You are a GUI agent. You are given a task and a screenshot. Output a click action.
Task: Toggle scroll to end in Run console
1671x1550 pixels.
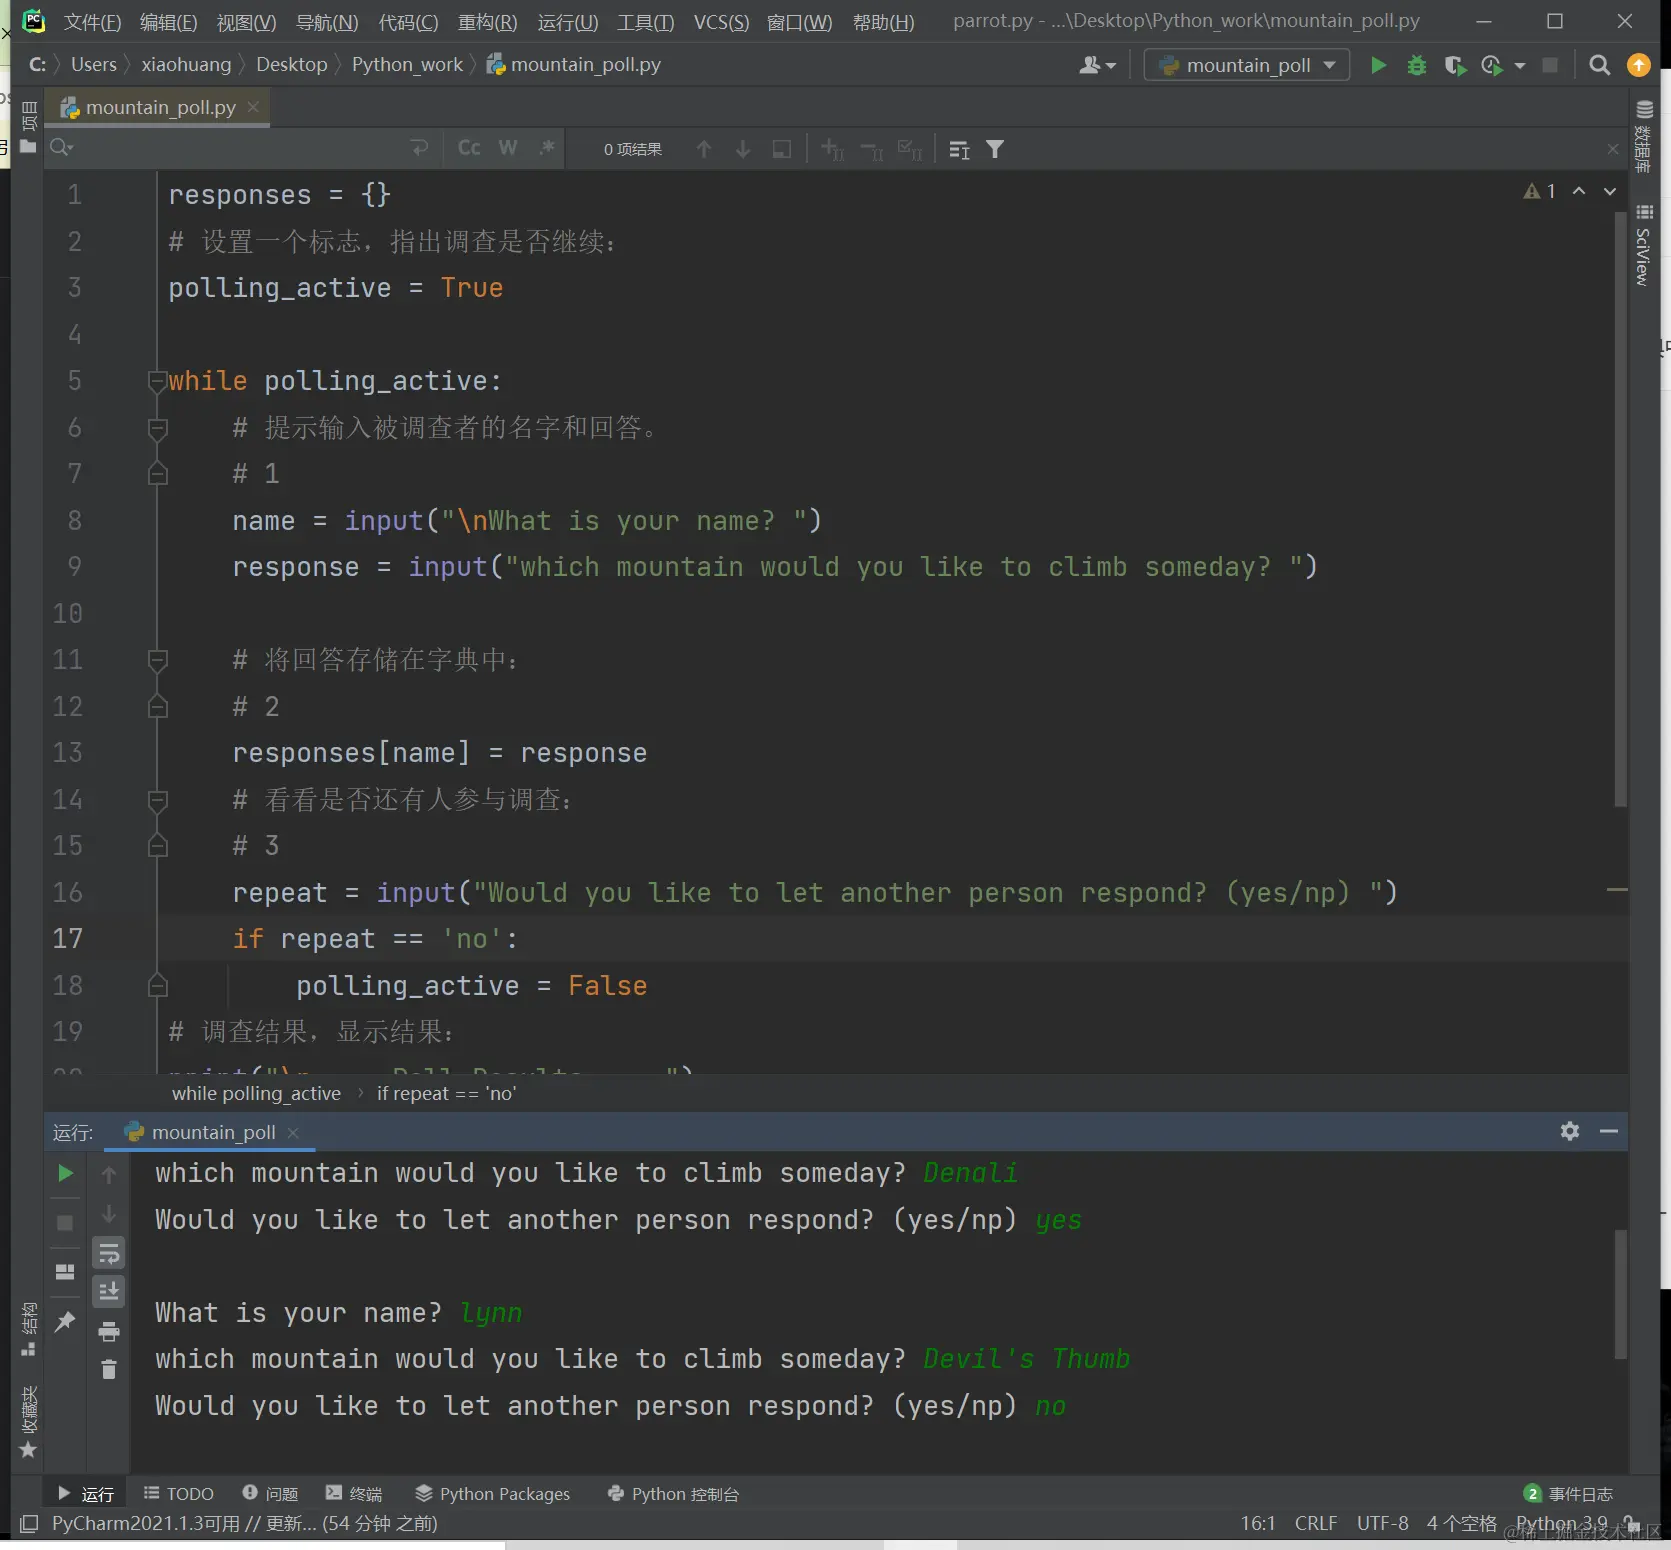coord(109,1291)
